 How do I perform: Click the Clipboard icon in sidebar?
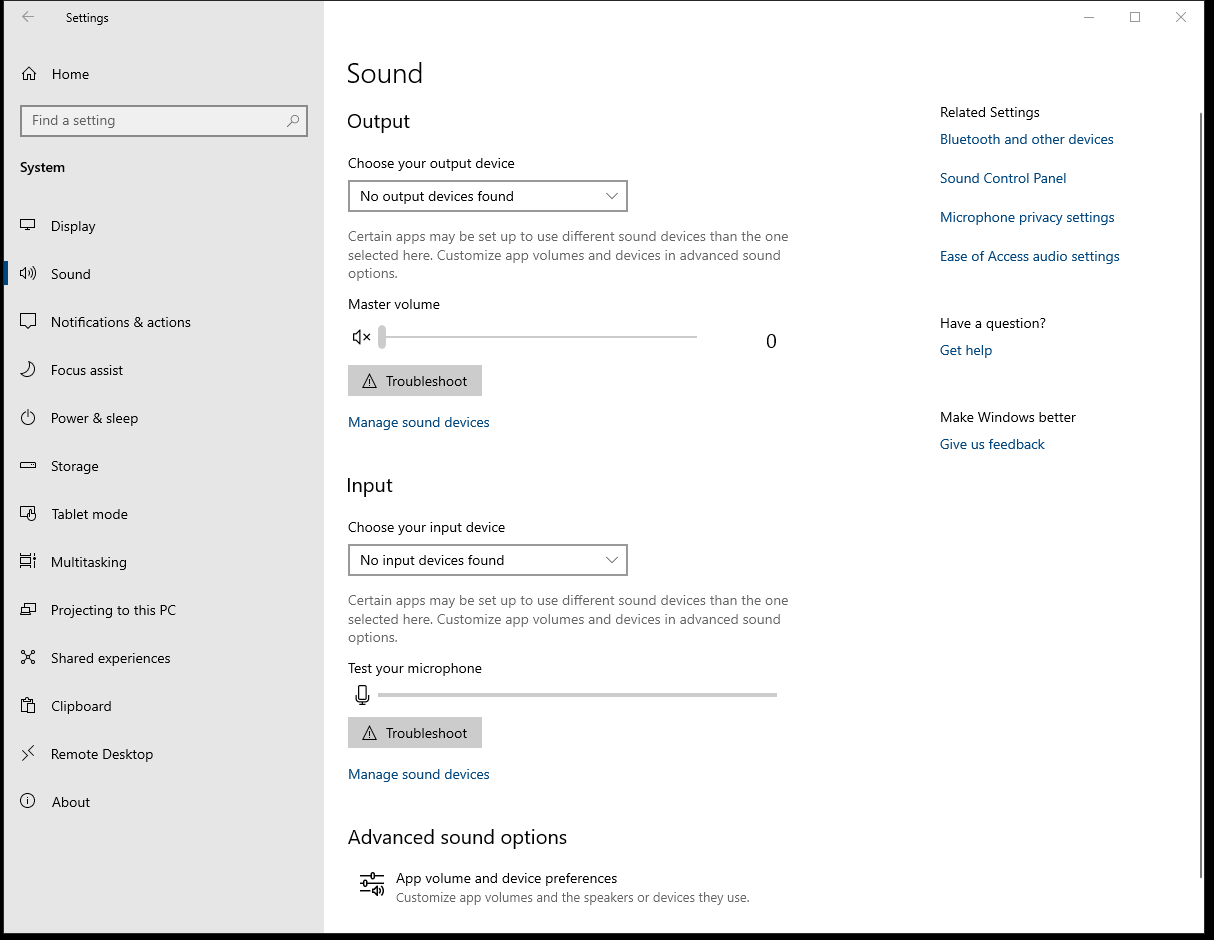tap(29, 706)
